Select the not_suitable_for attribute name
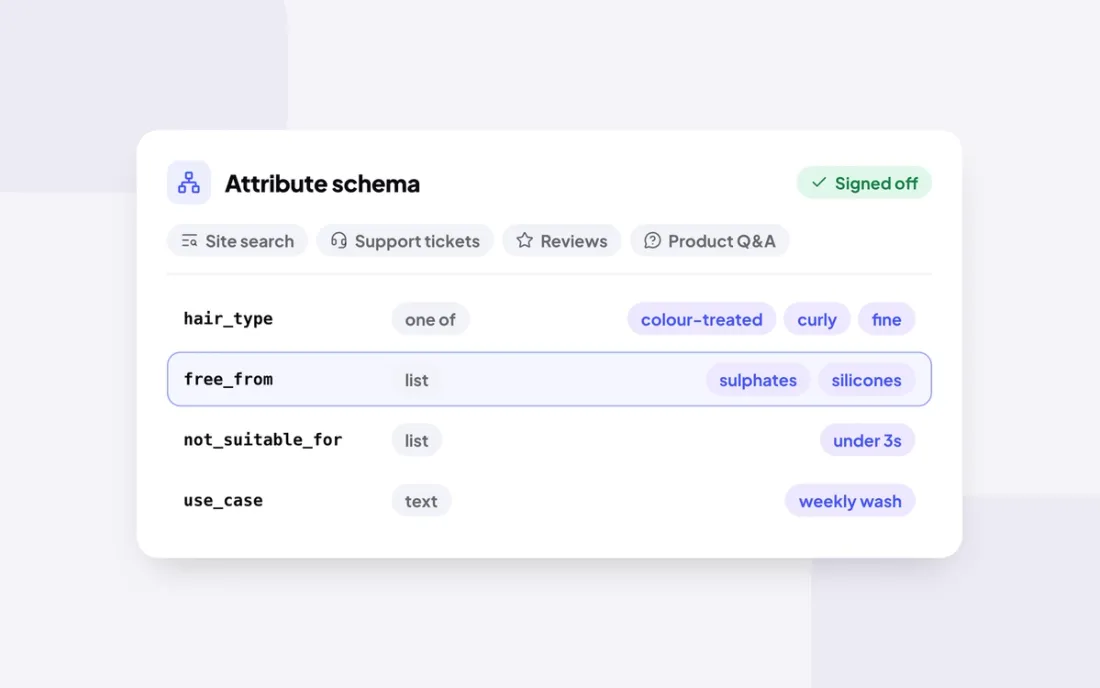The width and height of the screenshot is (1100, 688). click(263, 440)
